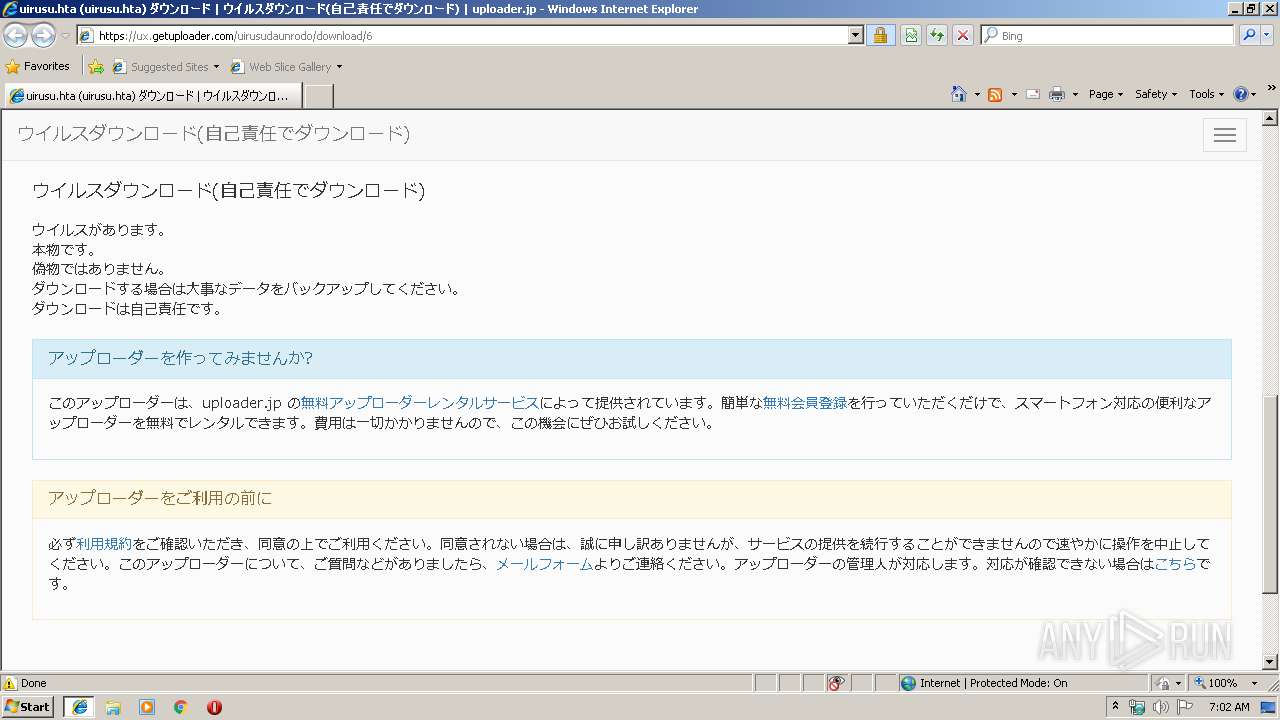Click scrollbar up arrow
Viewport: 1280px width, 720px height.
[1270, 119]
